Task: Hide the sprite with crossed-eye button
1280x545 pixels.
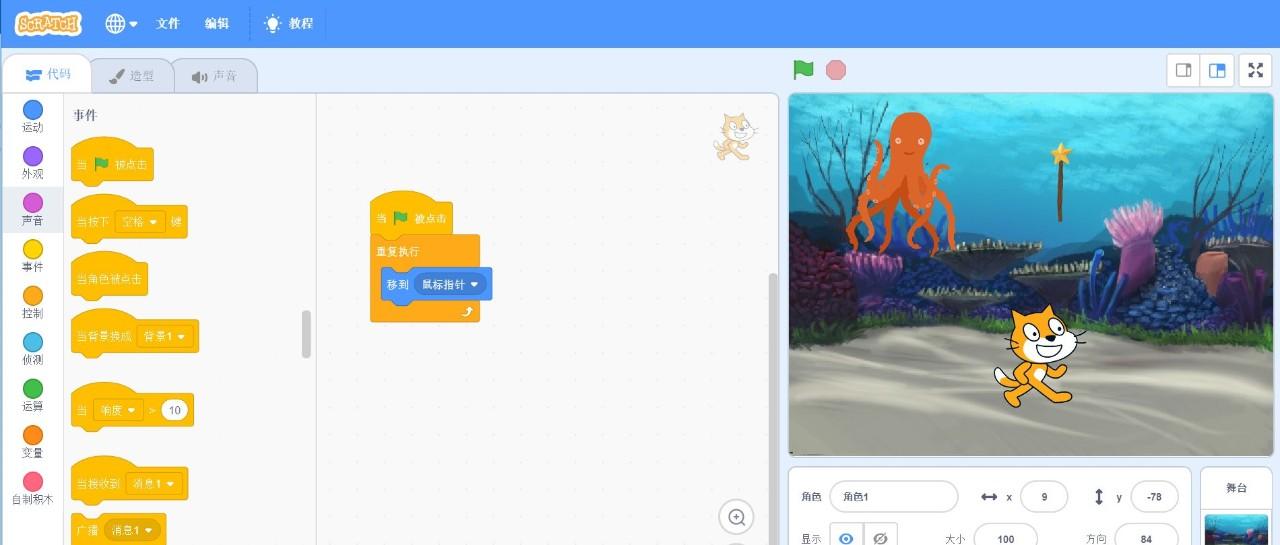Action: (880, 535)
